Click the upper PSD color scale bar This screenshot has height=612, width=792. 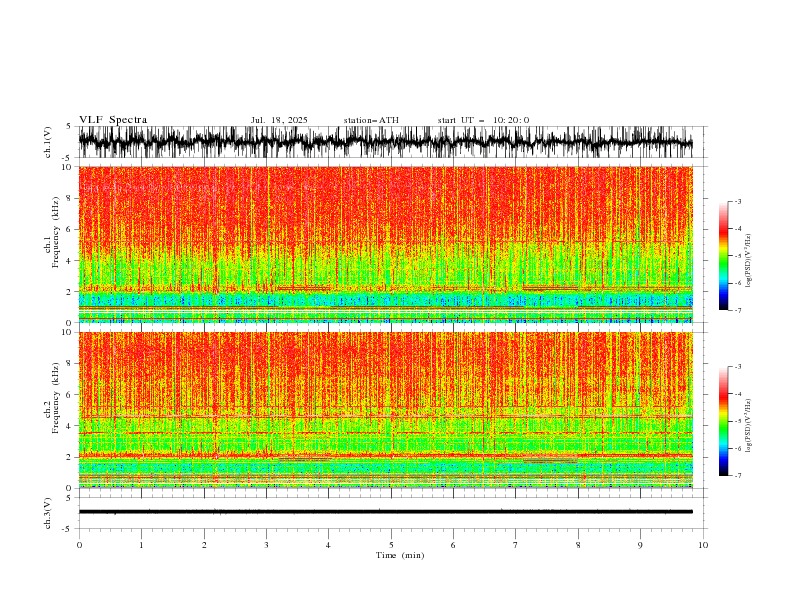pyautogui.click(x=723, y=256)
